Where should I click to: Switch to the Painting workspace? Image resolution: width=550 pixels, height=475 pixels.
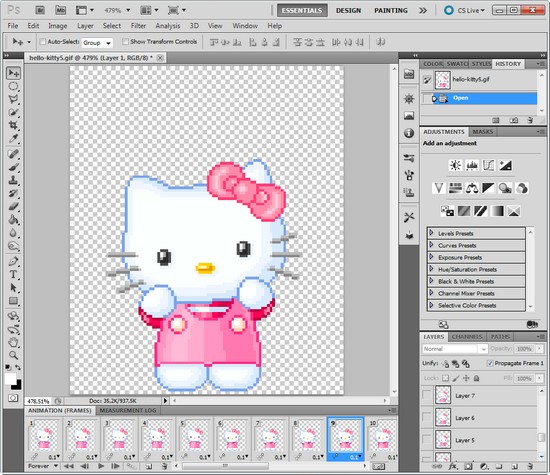click(391, 11)
